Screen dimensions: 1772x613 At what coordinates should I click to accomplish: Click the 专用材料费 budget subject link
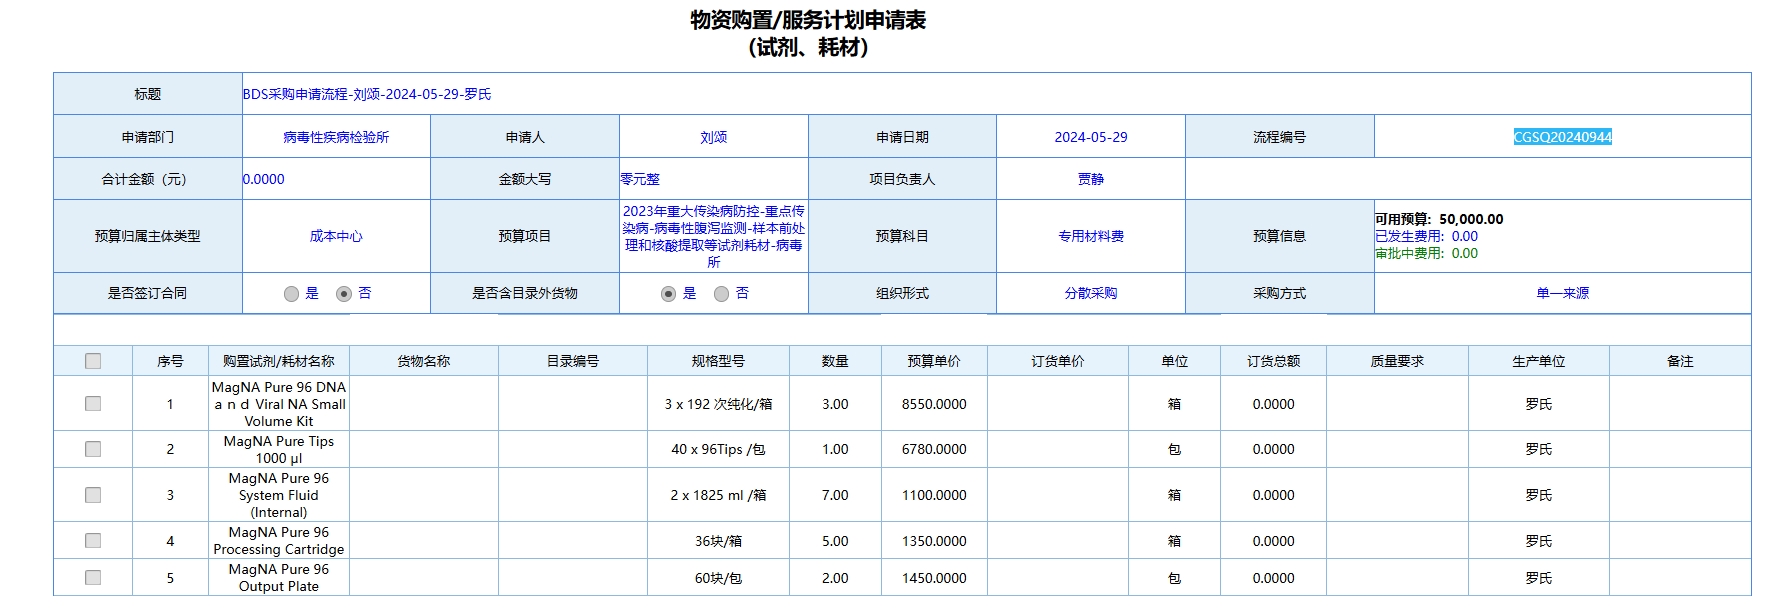click(1091, 236)
